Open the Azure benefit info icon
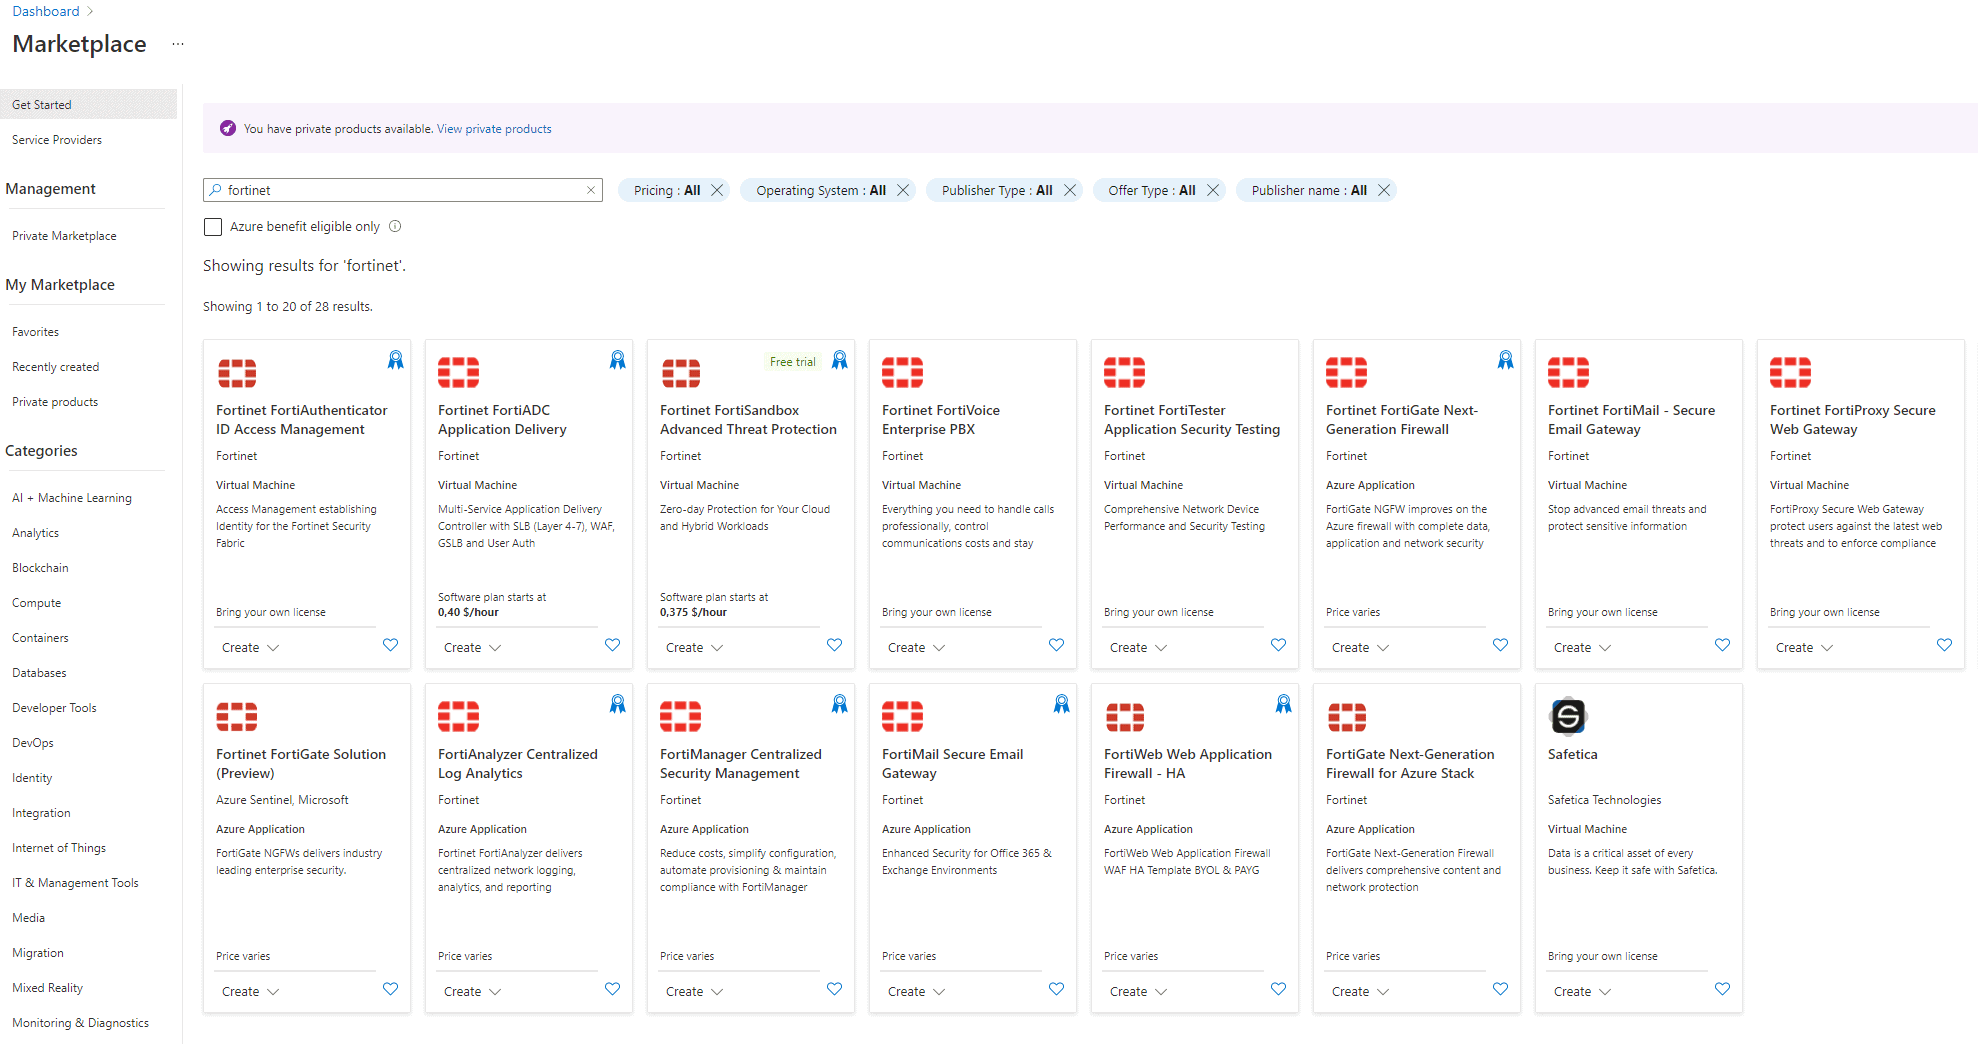 pyautogui.click(x=395, y=226)
